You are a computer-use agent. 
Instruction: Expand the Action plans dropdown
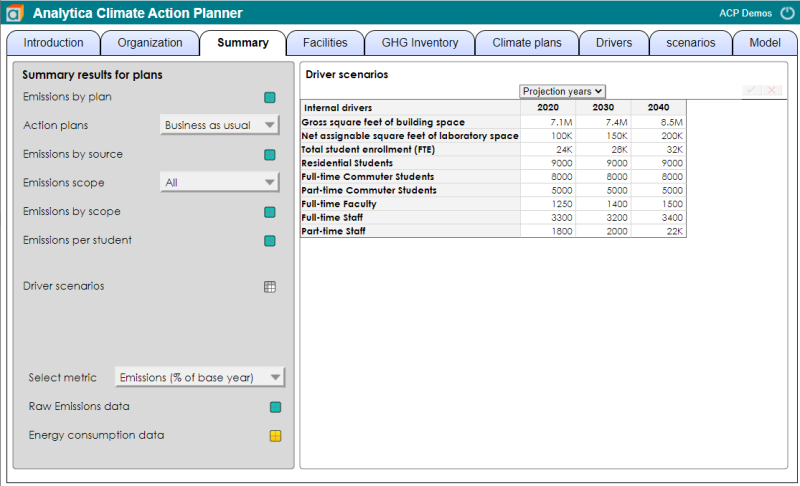coord(219,125)
